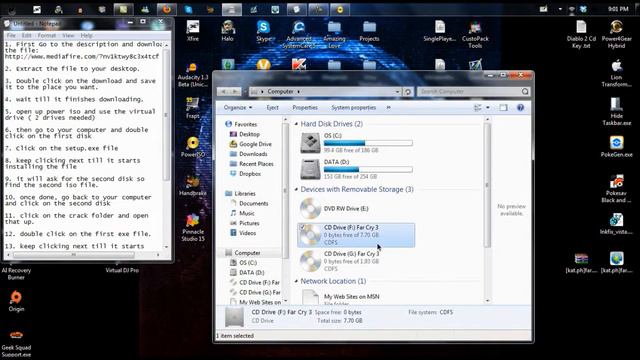Toggle the preview pane button in Explorer toolbar
Screen dimensions: 640x360
(503, 107)
